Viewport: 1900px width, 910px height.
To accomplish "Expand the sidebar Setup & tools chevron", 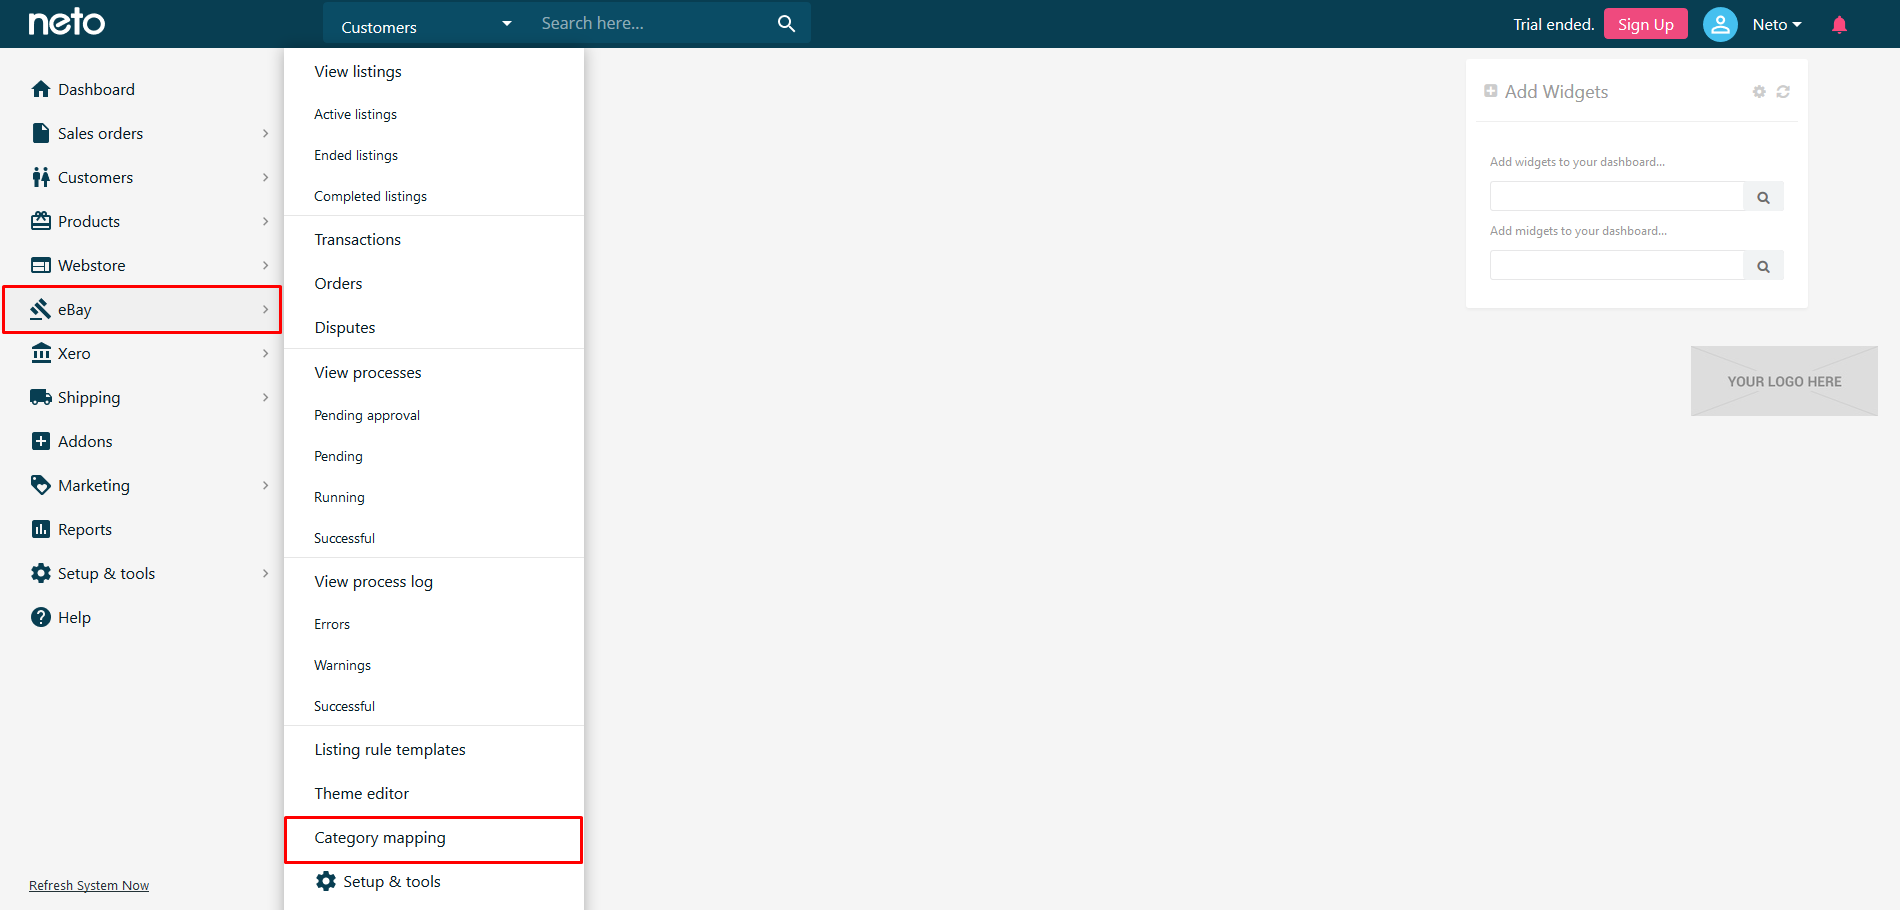I will (265, 573).
